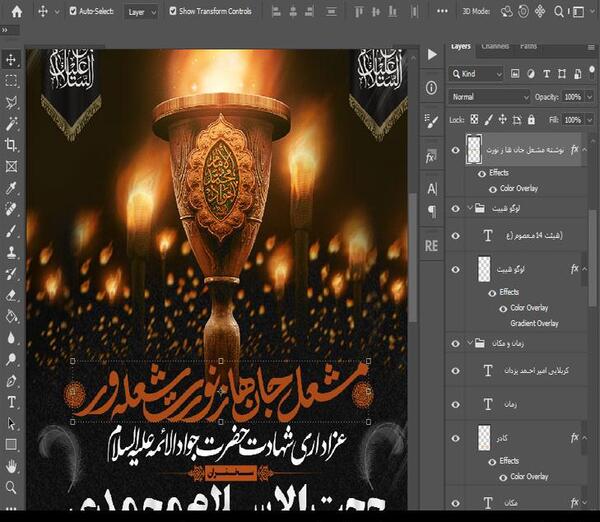The height and width of the screenshot is (522, 600).
Task: Collapse effects of the کادر layer
Action: tap(585, 438)
